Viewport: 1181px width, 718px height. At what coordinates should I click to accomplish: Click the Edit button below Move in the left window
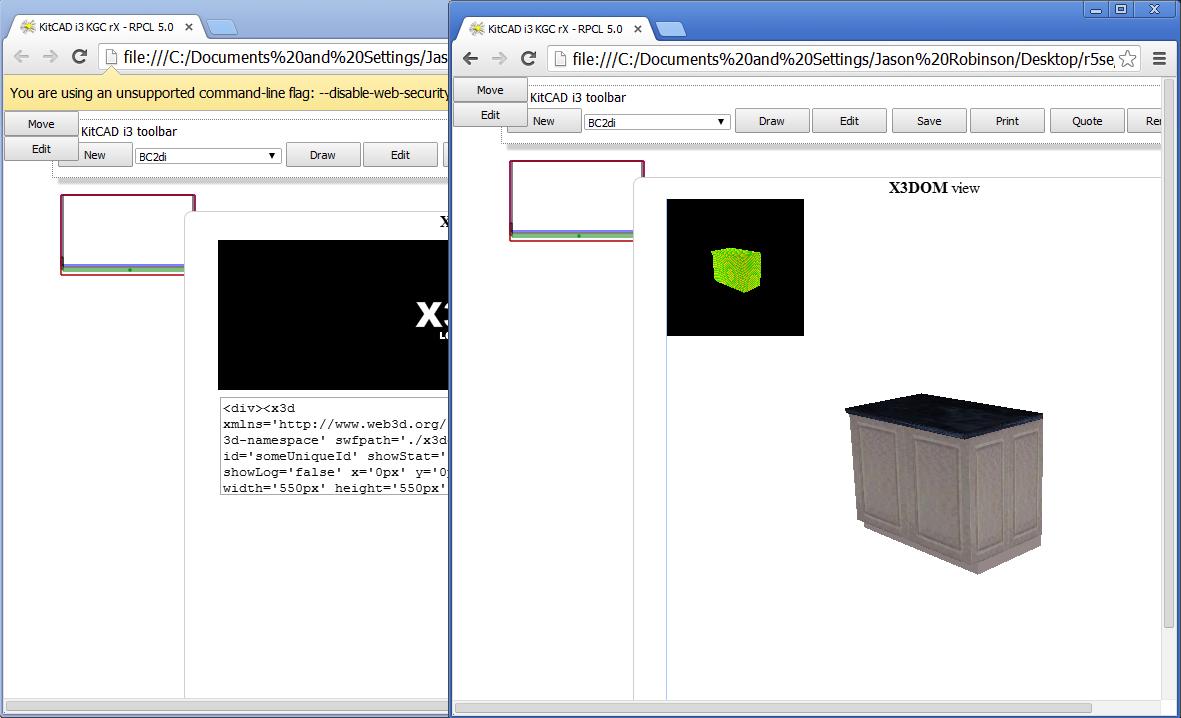(x=41, y=148)
